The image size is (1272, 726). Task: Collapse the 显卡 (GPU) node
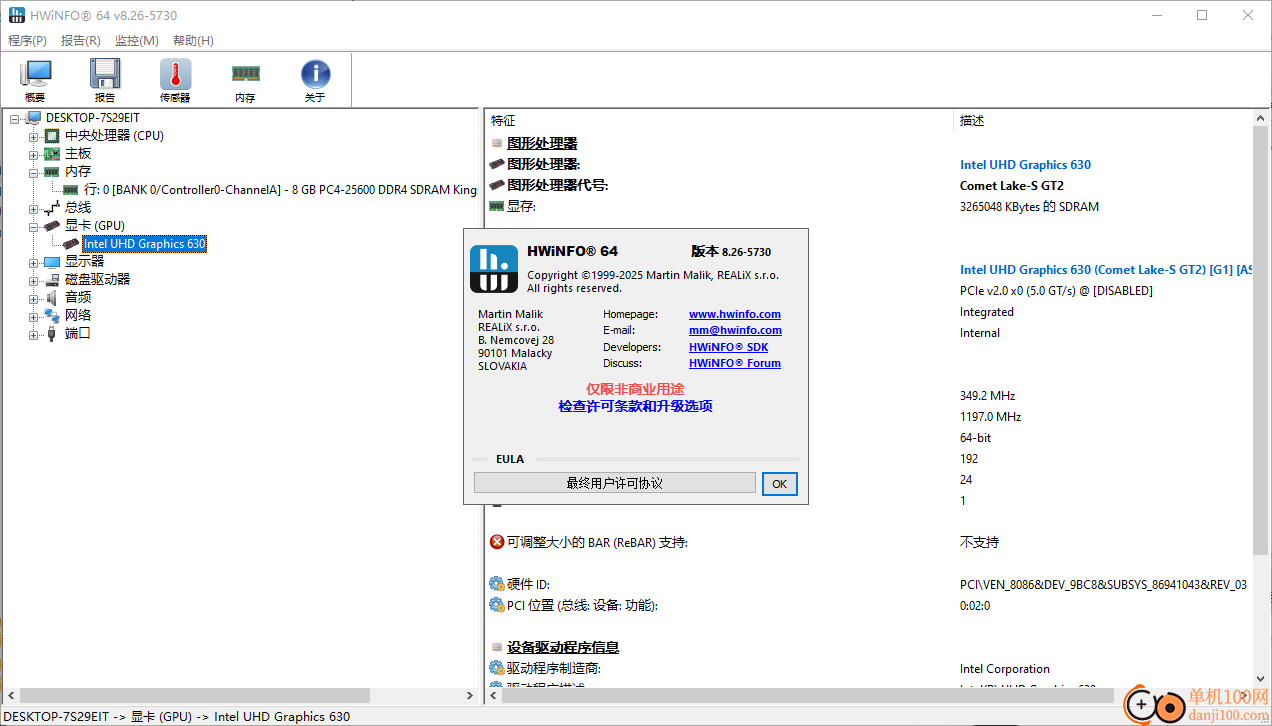[x=33, y=226]
